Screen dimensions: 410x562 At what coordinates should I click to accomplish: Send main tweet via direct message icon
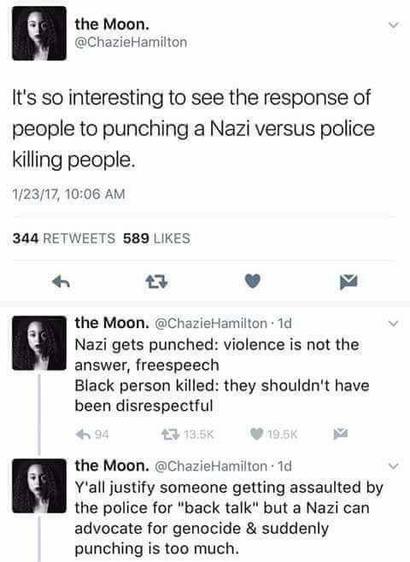click(348, 282)
